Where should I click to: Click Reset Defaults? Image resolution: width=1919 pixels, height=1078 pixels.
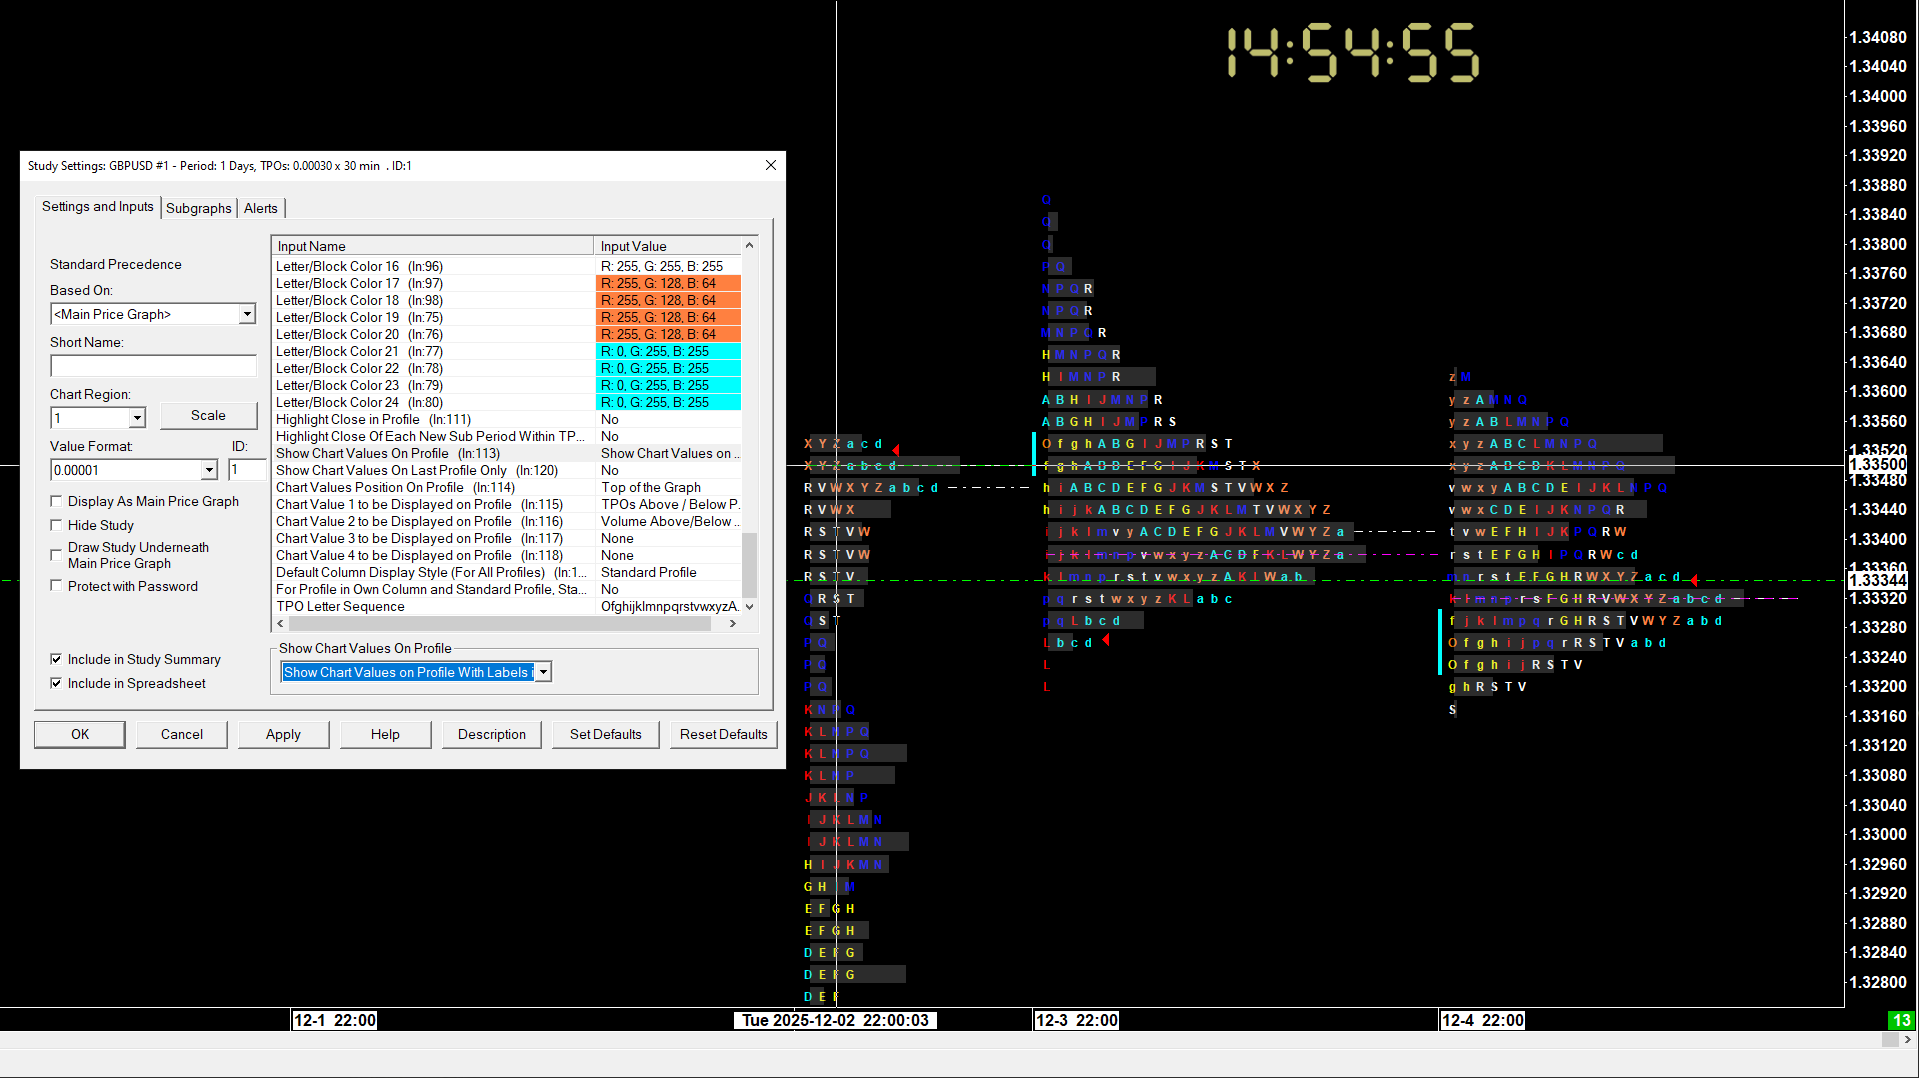tap(724, 734)
